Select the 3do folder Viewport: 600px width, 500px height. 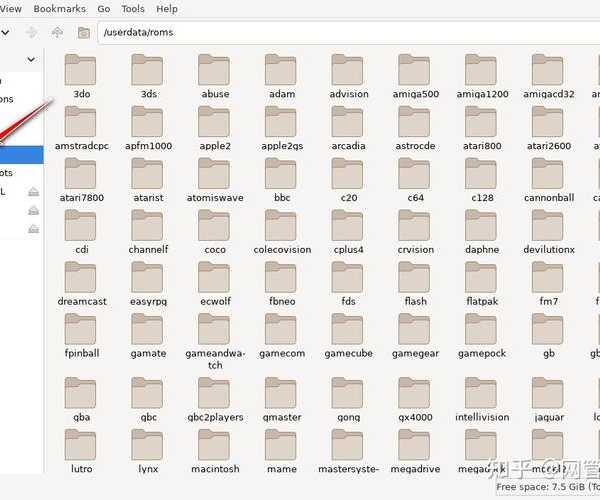click(x=81, y=77)
